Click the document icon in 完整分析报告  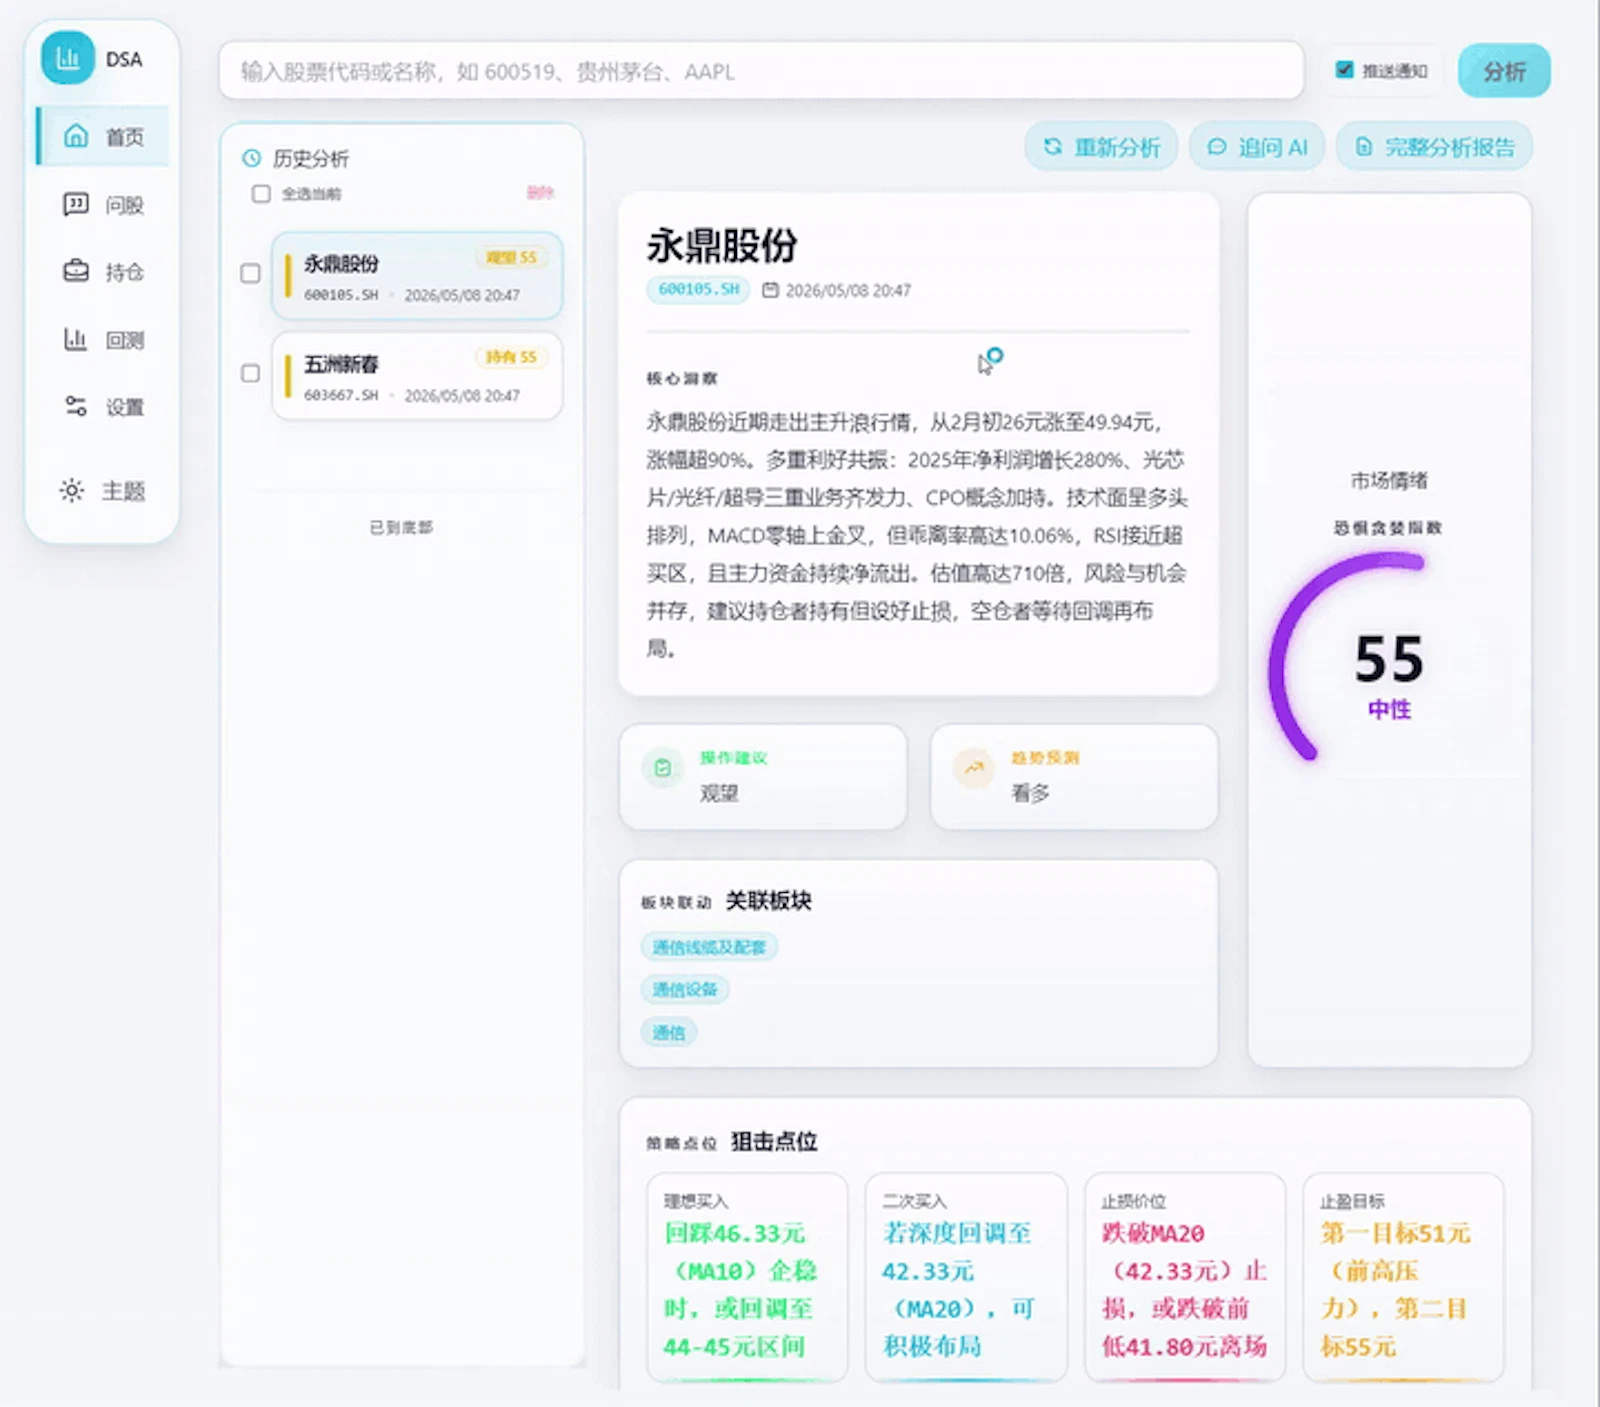(1363, 147)
